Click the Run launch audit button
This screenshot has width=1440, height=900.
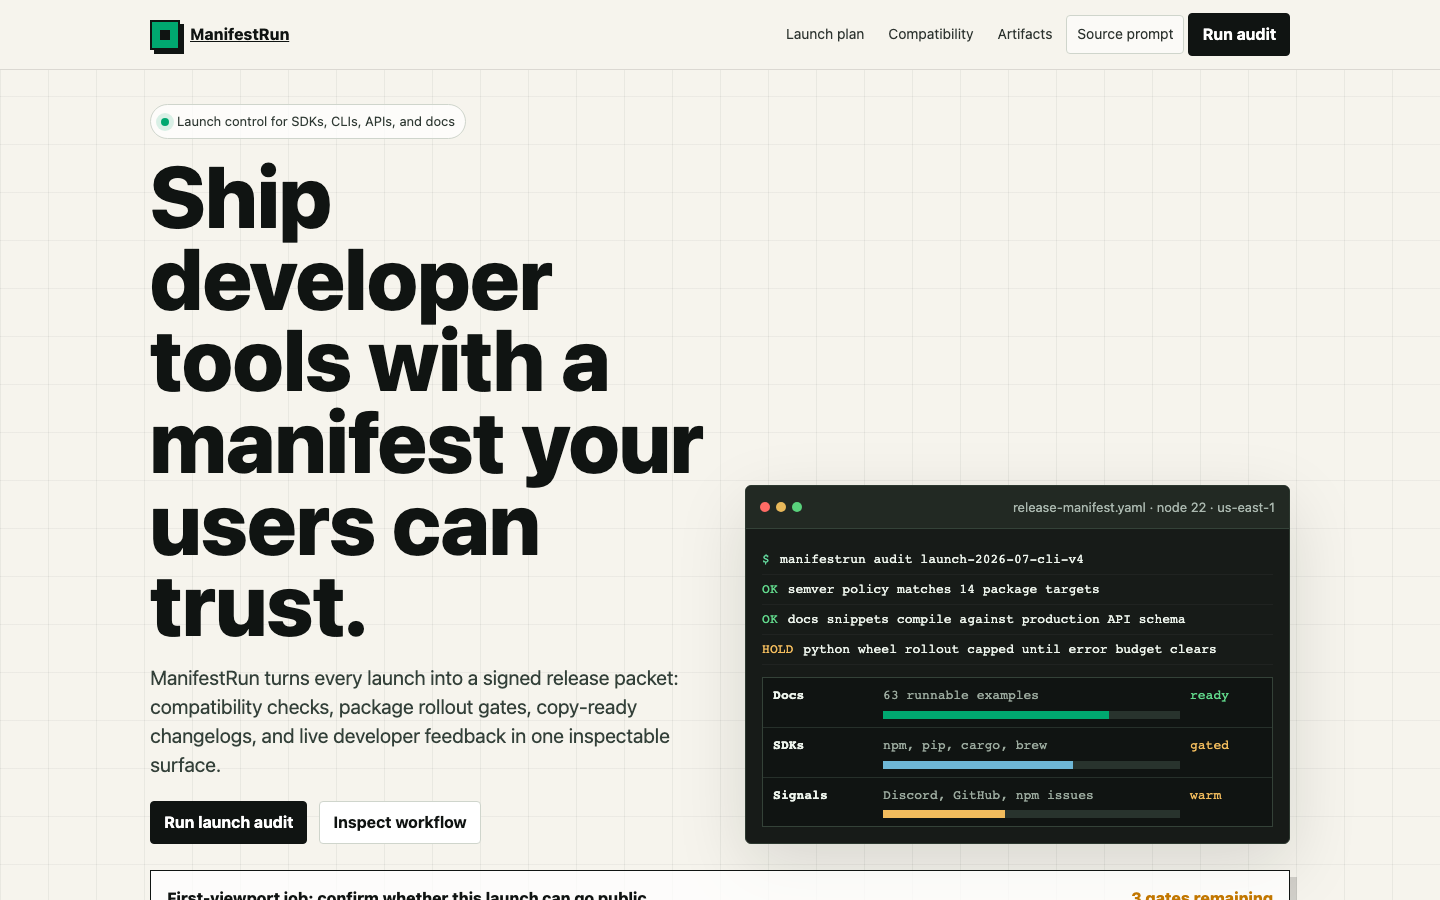[x=228, y=822]
